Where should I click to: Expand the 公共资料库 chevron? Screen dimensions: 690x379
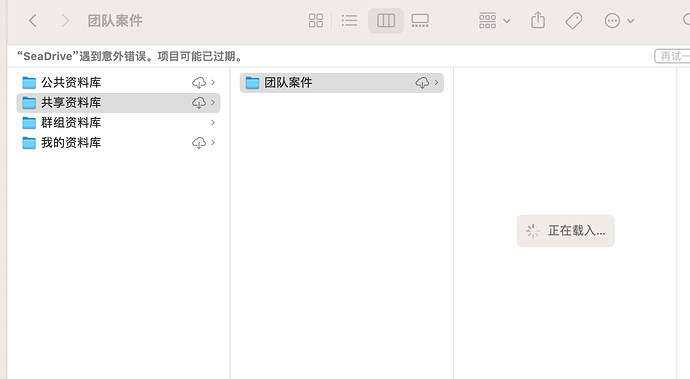pos(213,82)
